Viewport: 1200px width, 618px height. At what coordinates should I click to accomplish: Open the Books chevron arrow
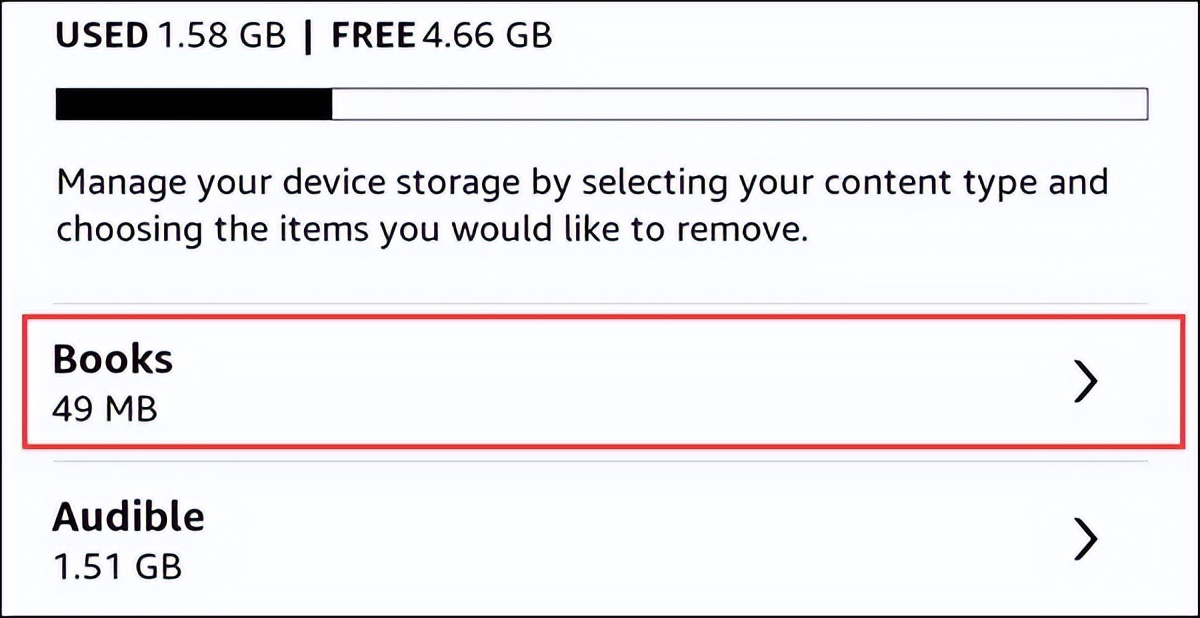coord(1085,381)
